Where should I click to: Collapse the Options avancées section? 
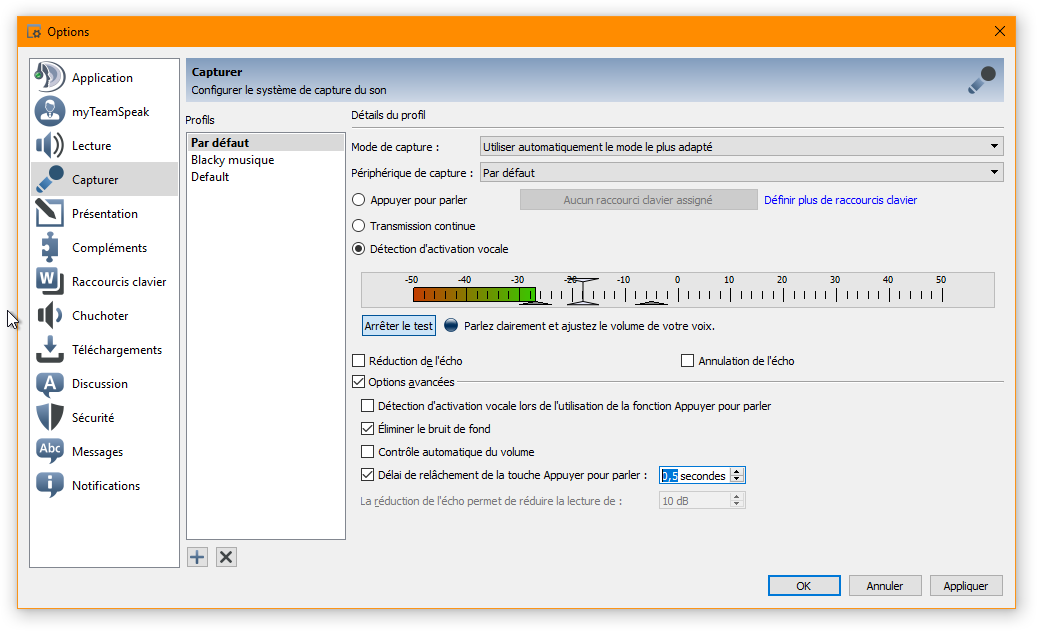pos(359,382)
